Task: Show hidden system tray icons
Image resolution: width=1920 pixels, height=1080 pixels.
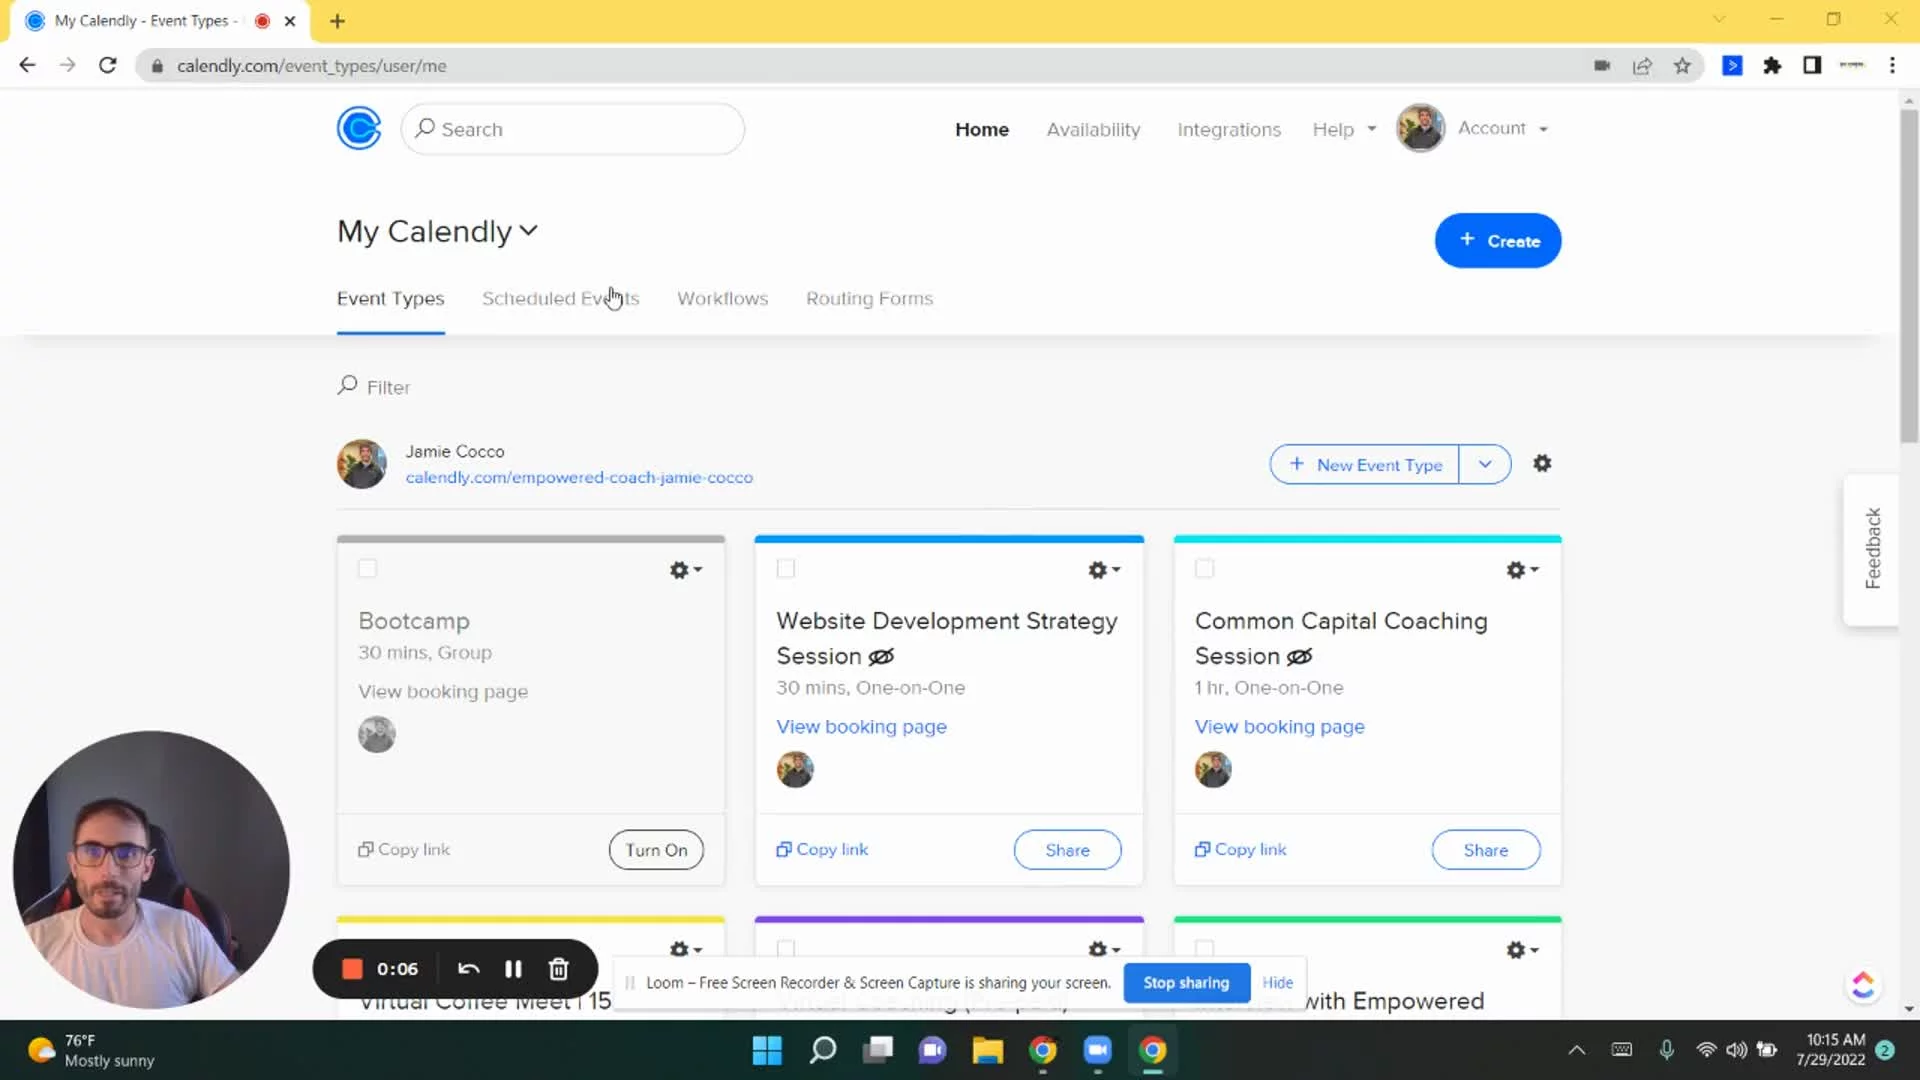Action: pos(1576,1050)
